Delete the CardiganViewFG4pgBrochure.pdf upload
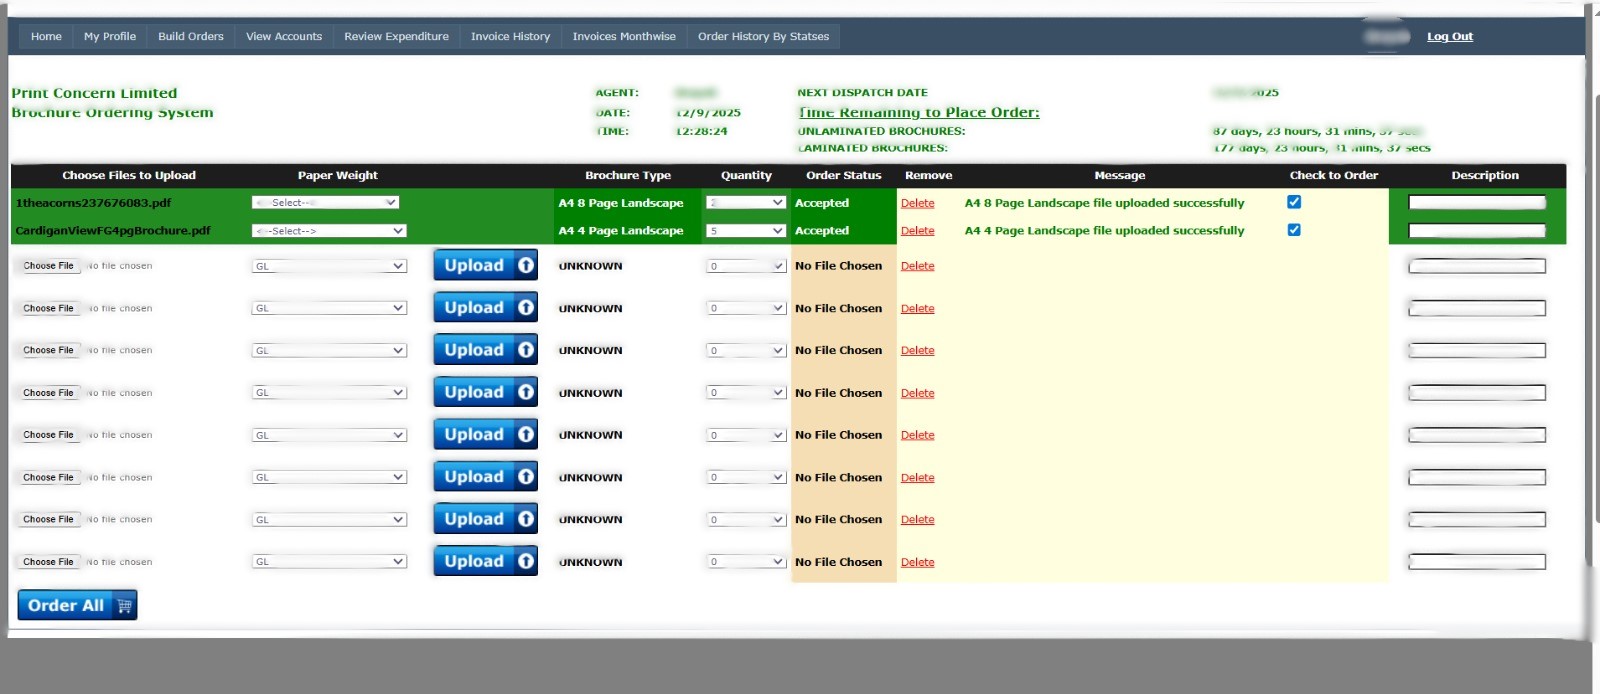The width and height of the screenshot is (1600, 694). pyautogui.click(x=917, y=231)
